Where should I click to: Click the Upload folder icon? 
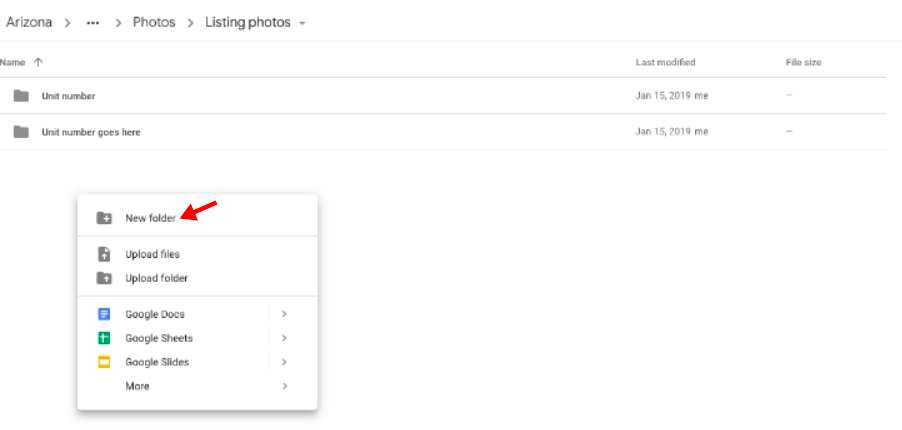tap(104, 278)
